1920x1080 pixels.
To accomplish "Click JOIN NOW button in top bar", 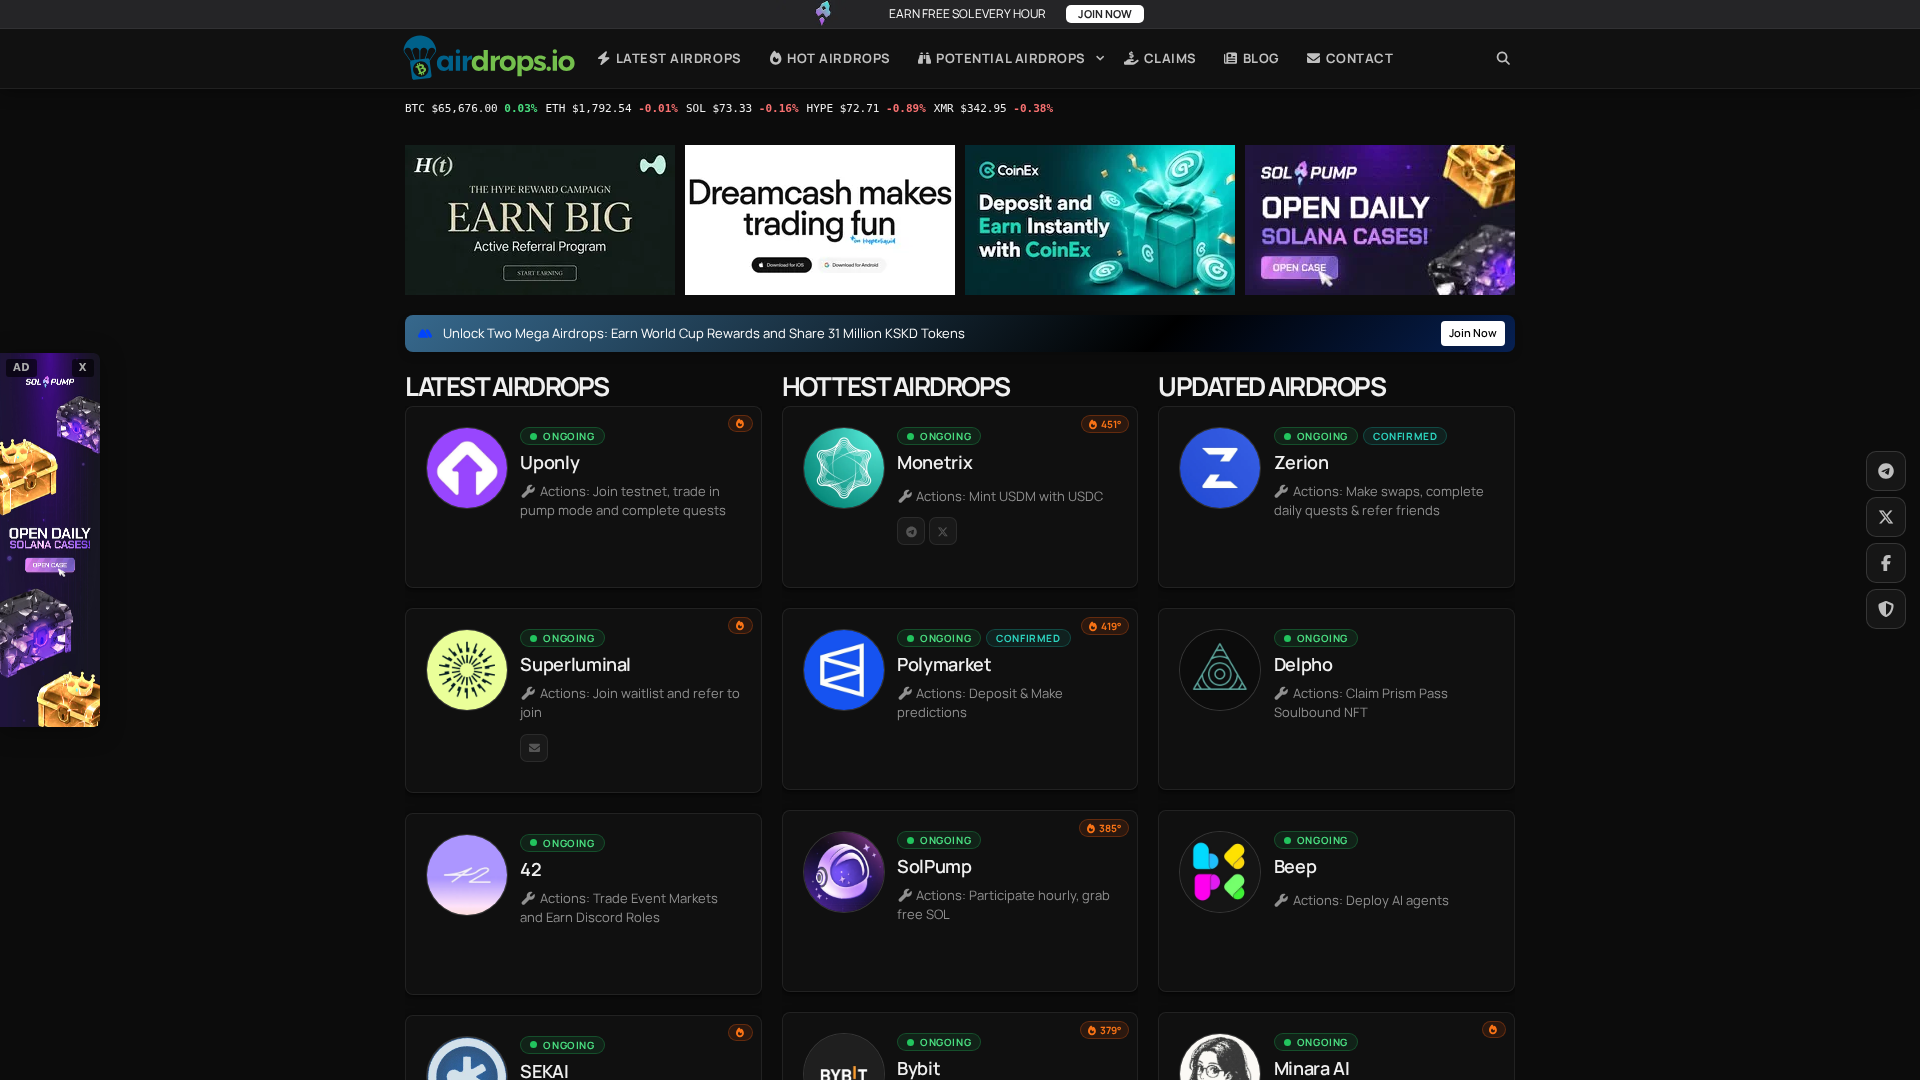I will coord(1104,14).
